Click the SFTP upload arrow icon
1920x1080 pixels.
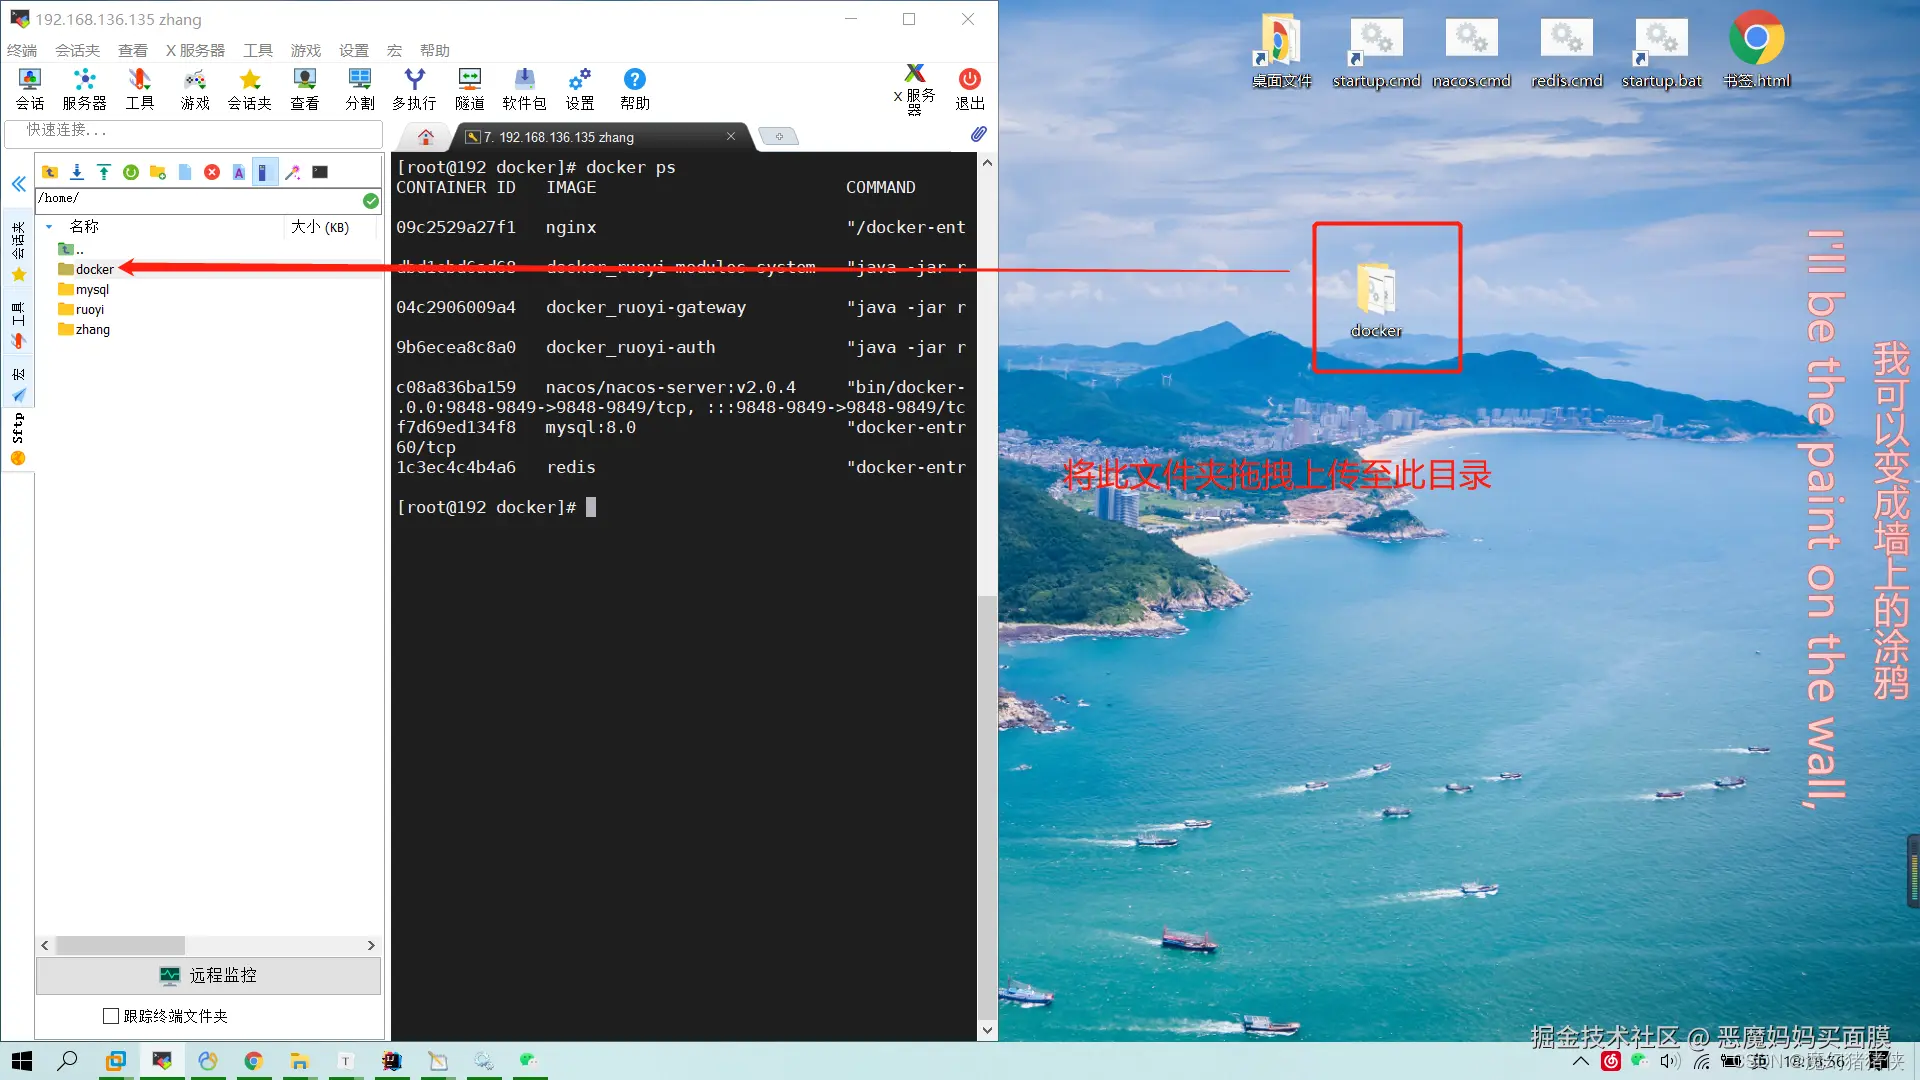point(104,172)
